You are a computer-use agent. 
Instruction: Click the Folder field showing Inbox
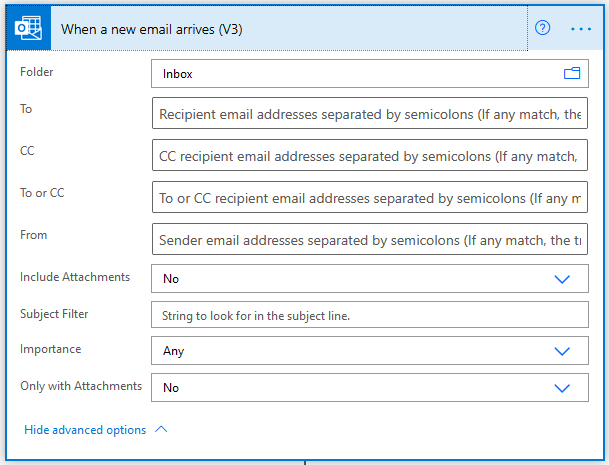tap(350, 74)
